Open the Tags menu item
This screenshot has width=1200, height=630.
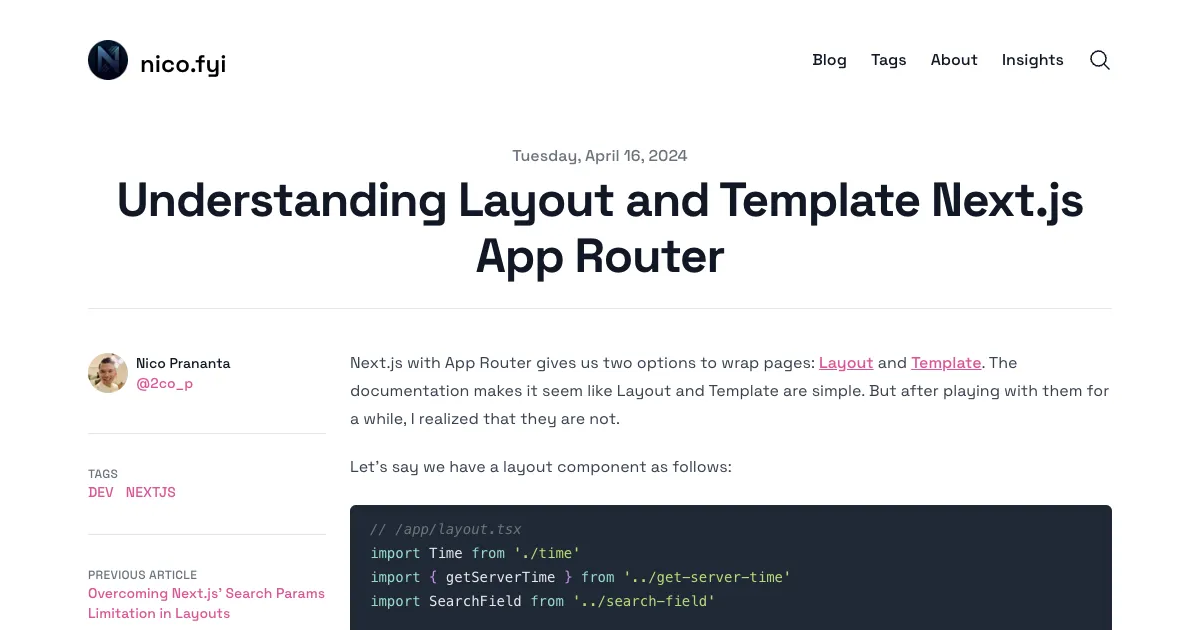pyautogui.click(x=888, y=60)
